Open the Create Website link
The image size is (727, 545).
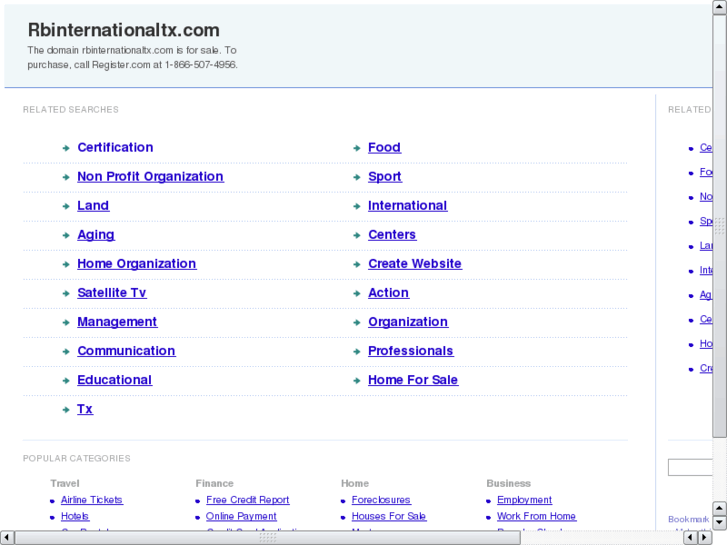click(415, 264)
